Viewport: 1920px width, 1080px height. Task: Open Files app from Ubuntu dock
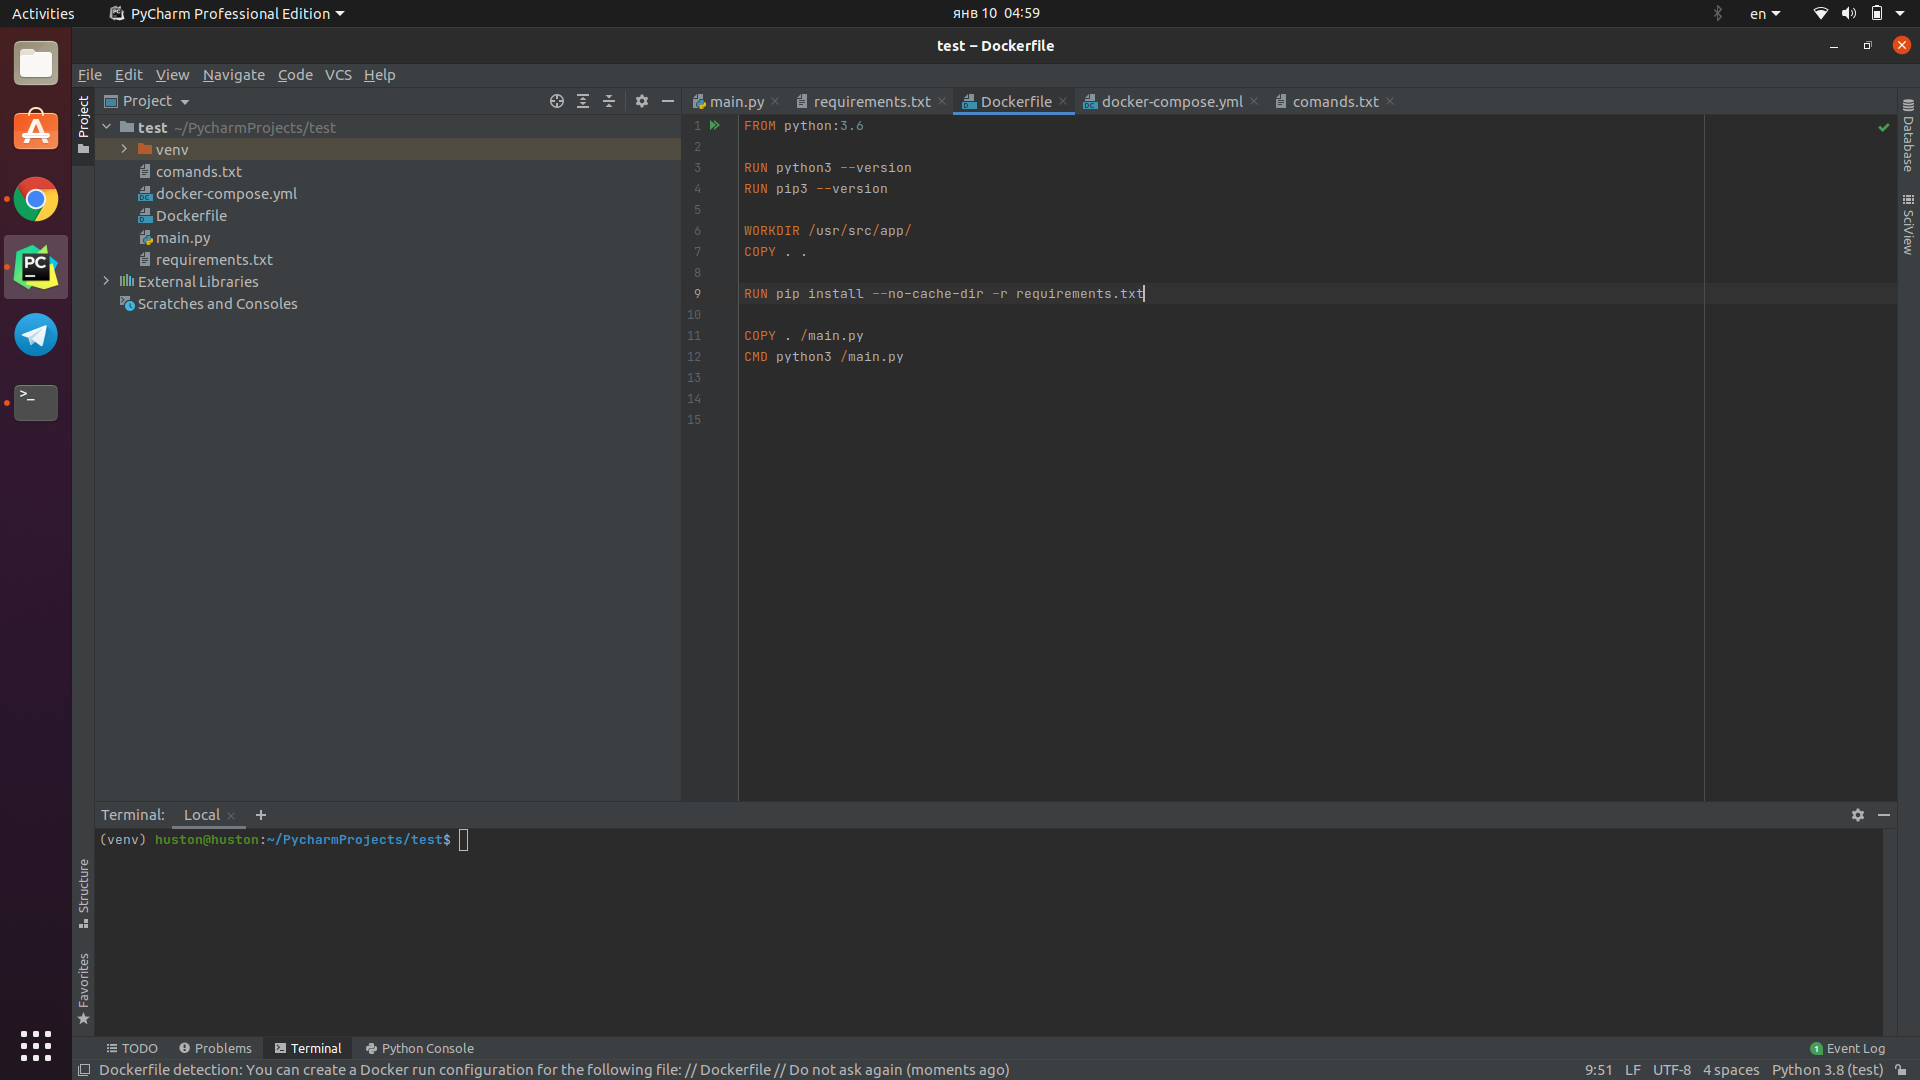36,64
